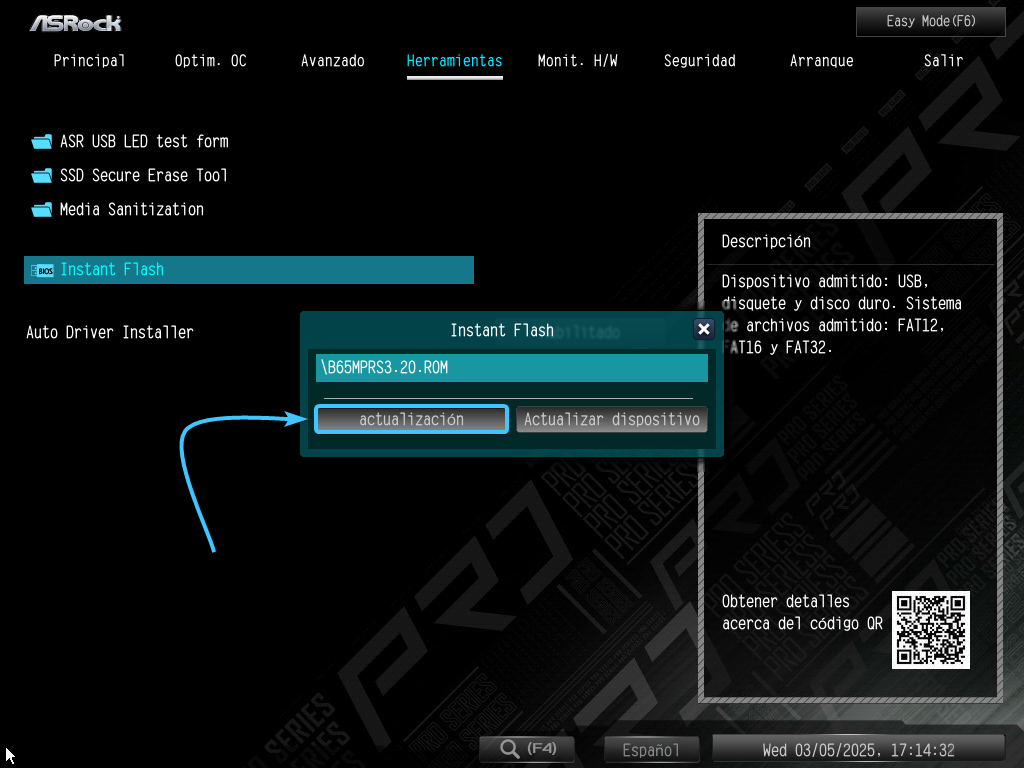Open ASR USB LED test form

[x=144, y=142]
